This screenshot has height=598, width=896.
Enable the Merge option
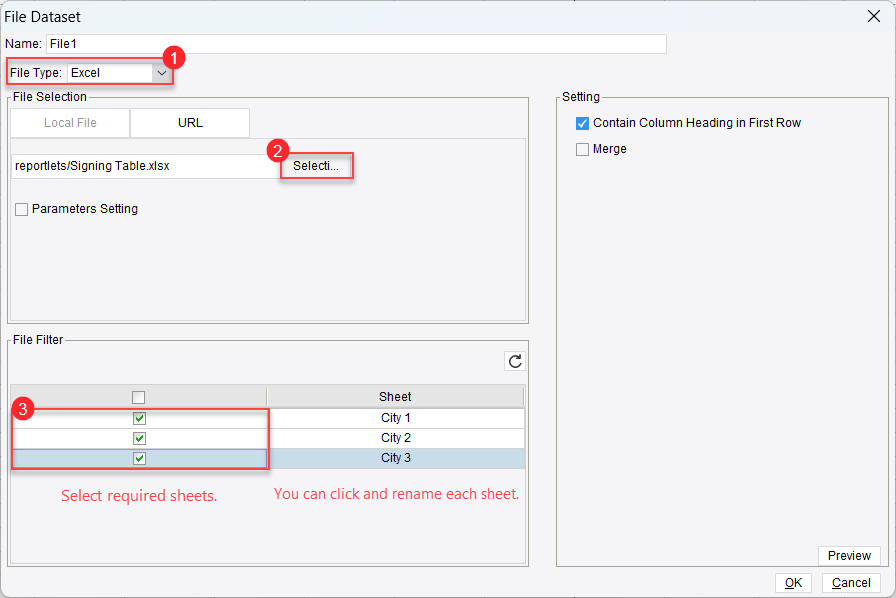pyautogui.click(x=582, y=148)
